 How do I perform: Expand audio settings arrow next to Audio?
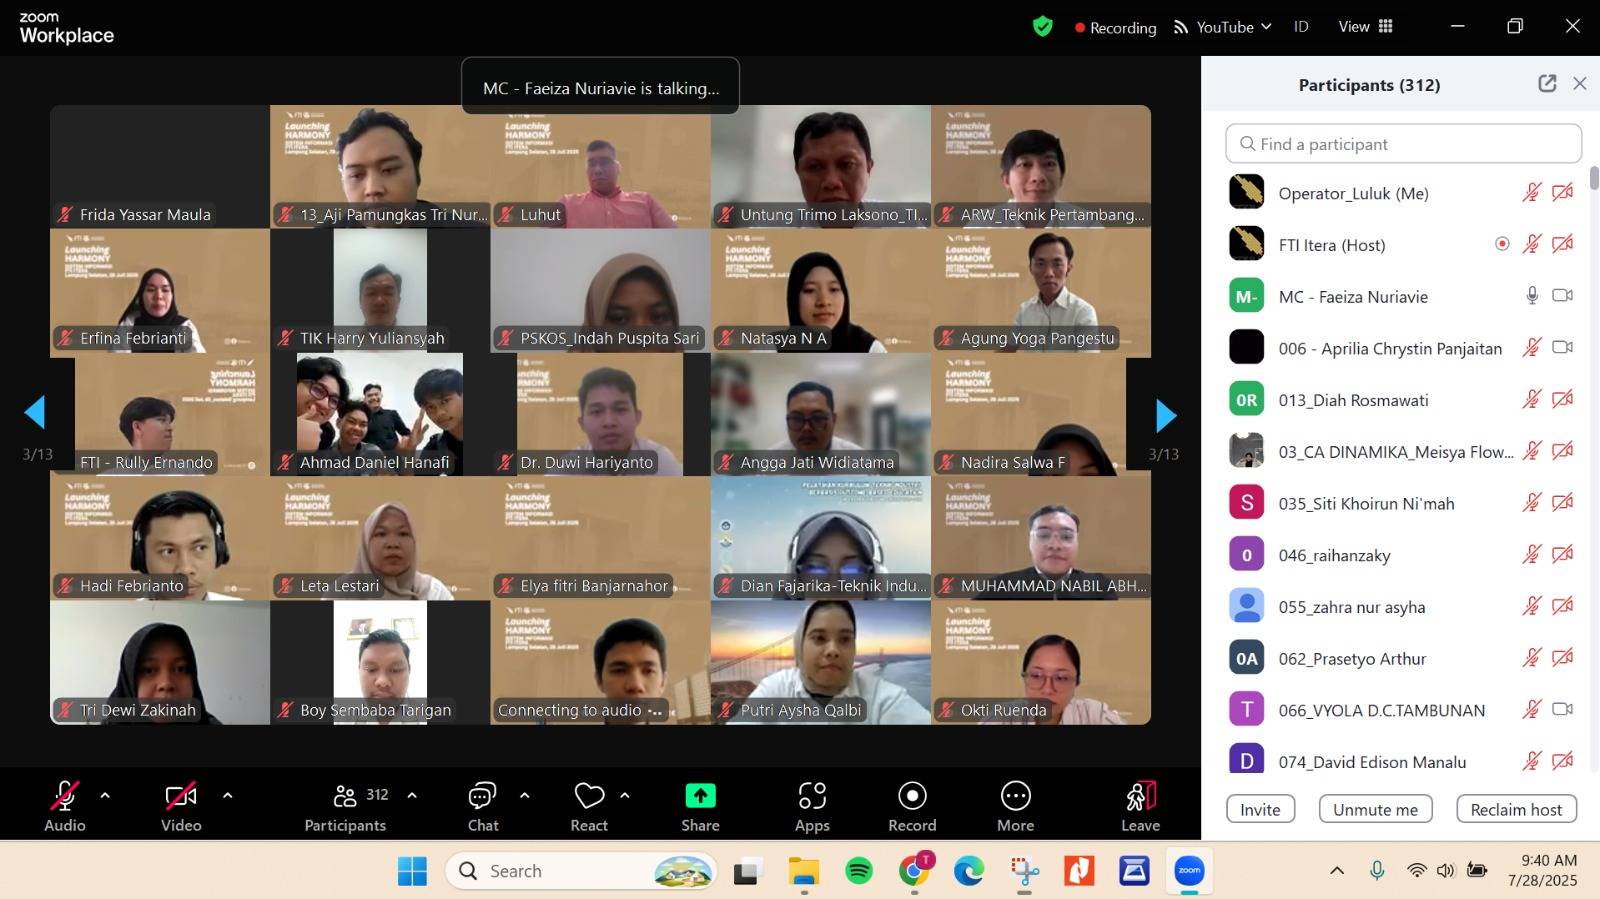pyautogui.click(x=105, y=796)
